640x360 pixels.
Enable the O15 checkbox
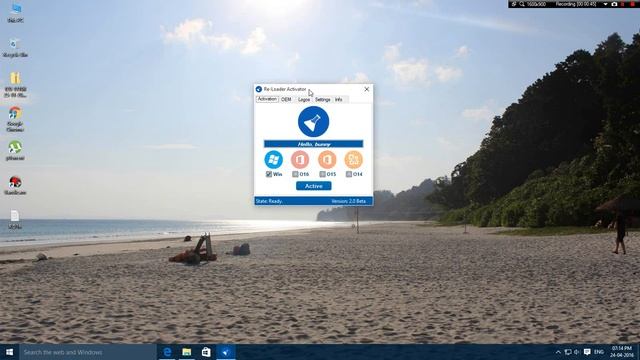(322, 174)
